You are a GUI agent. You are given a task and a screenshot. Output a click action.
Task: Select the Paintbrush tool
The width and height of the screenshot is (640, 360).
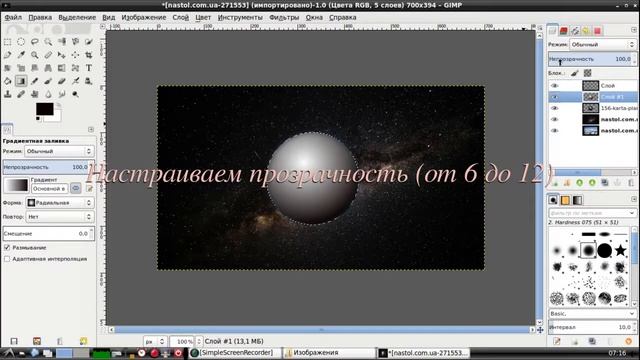pyautogui.click(x=48, y=81)
